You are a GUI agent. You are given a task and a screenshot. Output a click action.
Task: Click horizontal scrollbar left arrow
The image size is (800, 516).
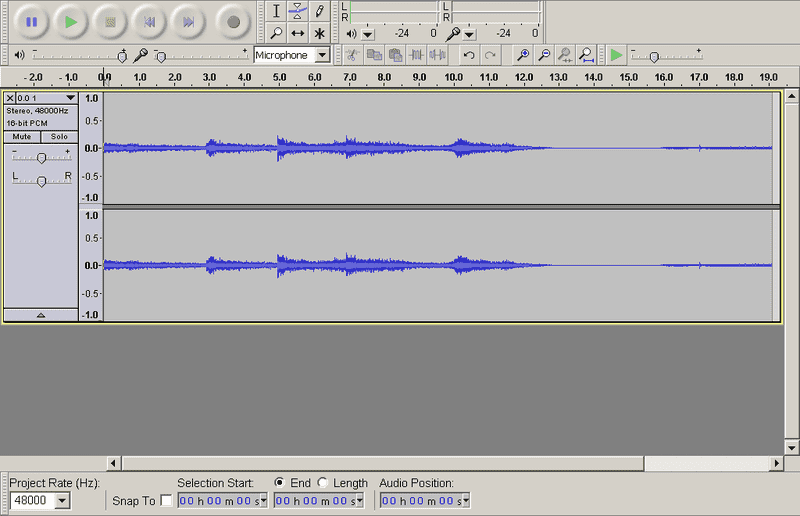point(113,463)
